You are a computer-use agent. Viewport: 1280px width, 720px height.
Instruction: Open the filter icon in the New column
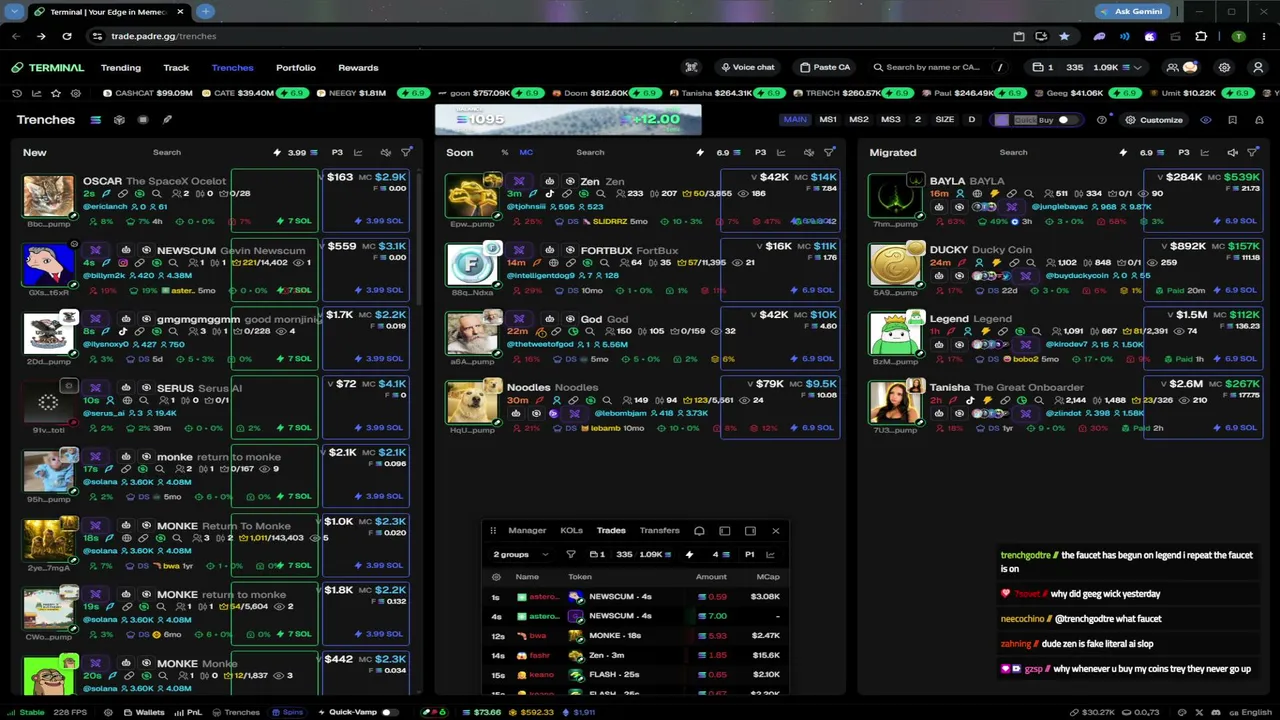click(406, 153)
